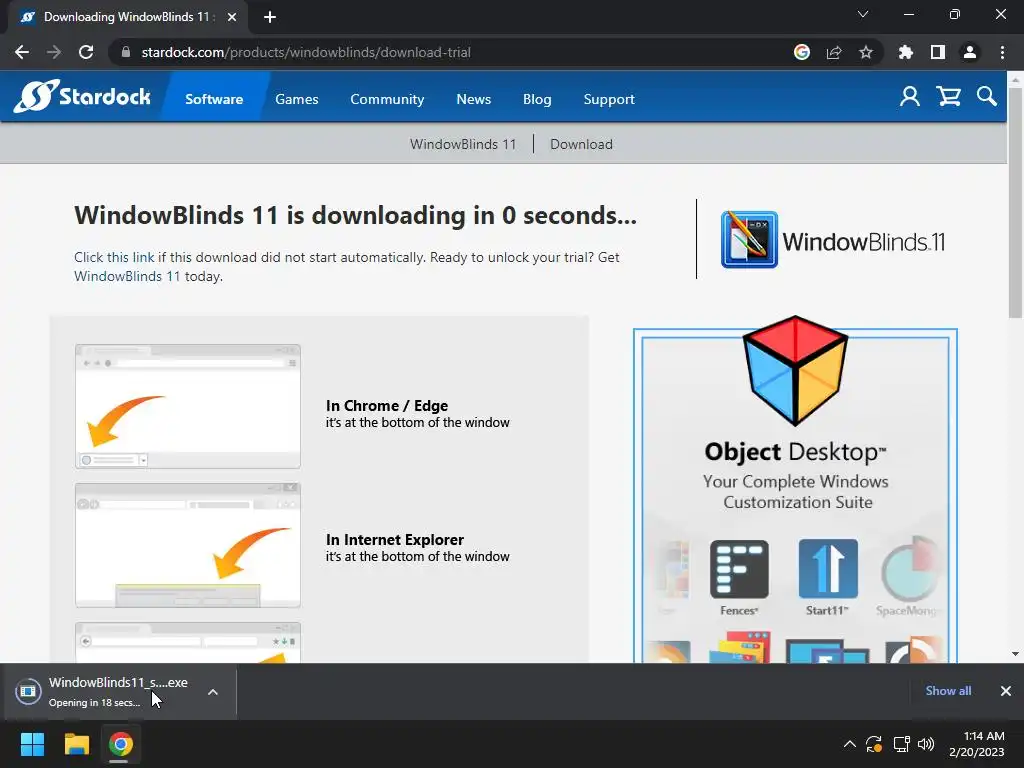This screenshot has height=768, width=1024.
Task: Open the WindowBlinds 11 subnav link
Action: point(463,144)
